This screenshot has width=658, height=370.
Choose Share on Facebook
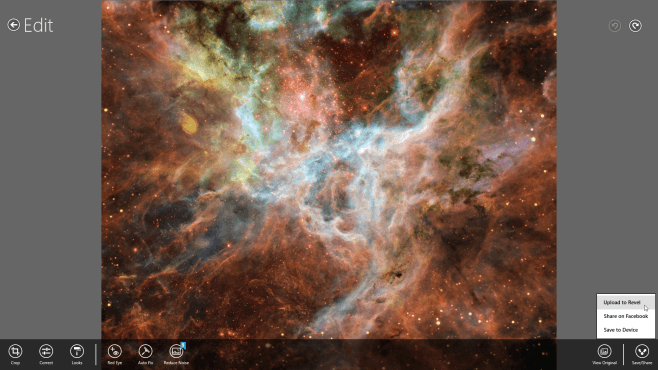coord(626,316)
